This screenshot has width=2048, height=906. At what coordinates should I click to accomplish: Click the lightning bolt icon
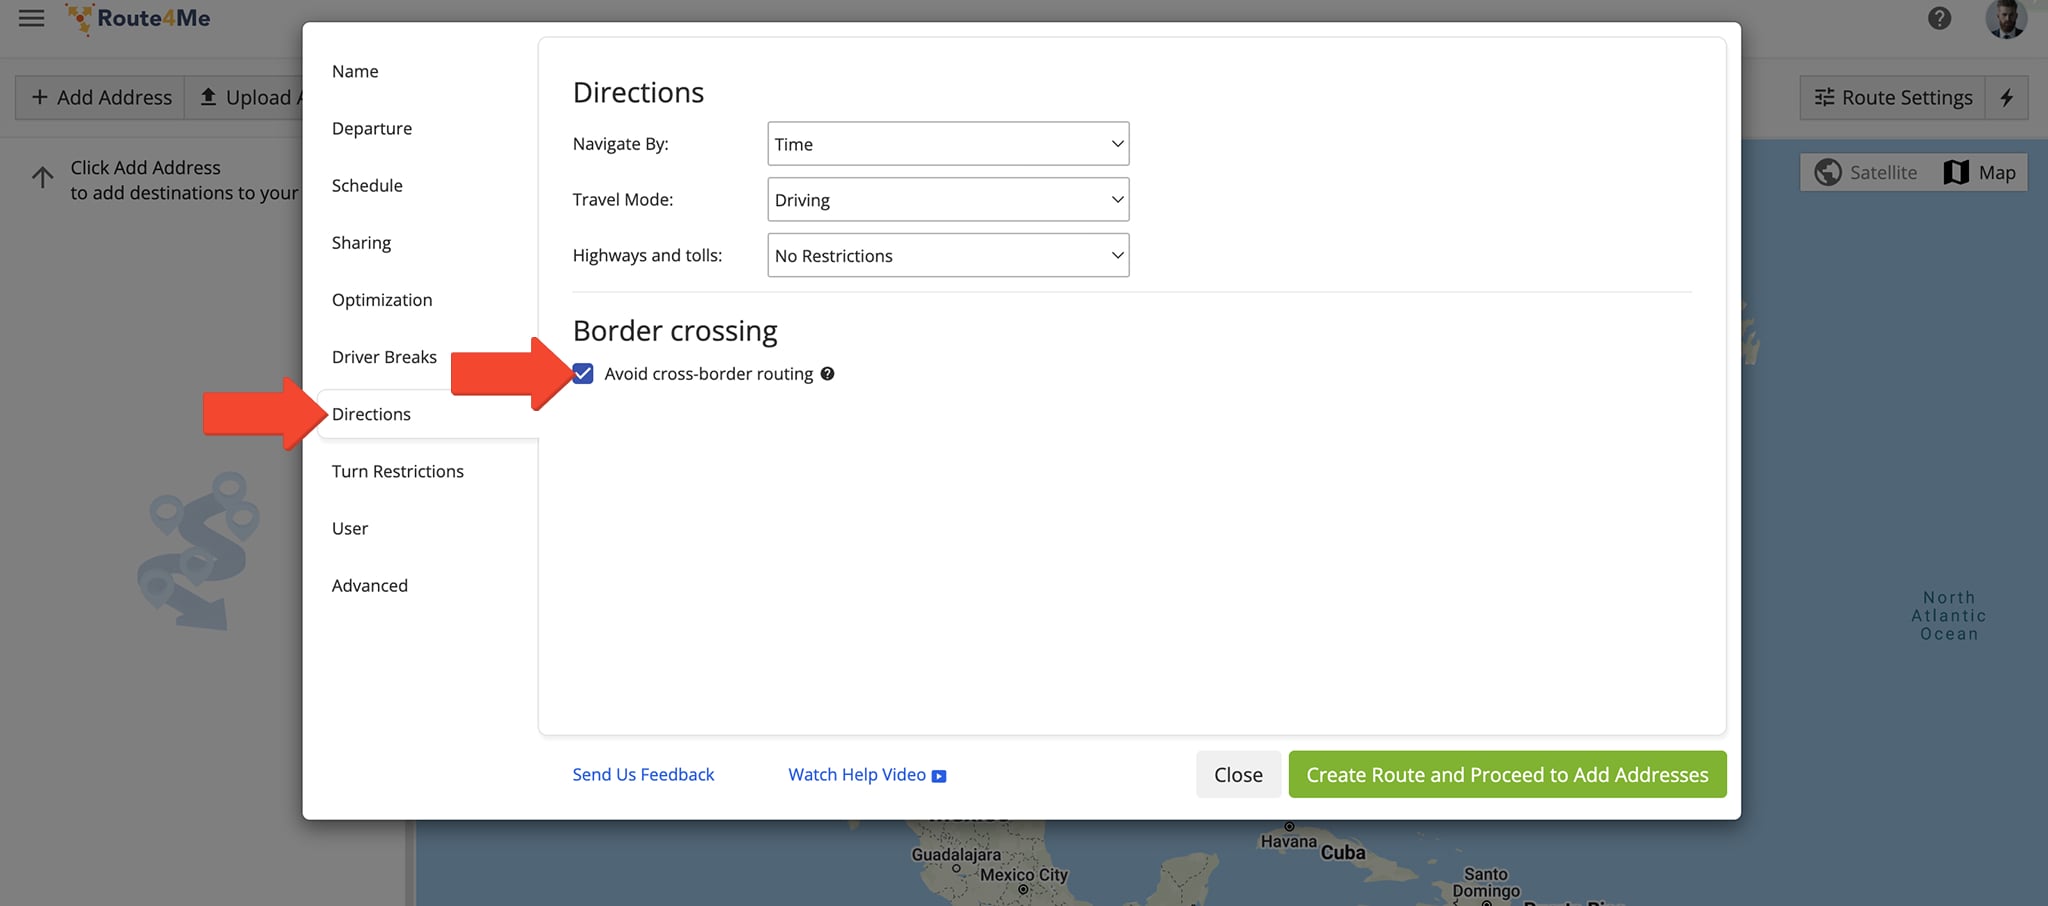tap(2006, 97)
